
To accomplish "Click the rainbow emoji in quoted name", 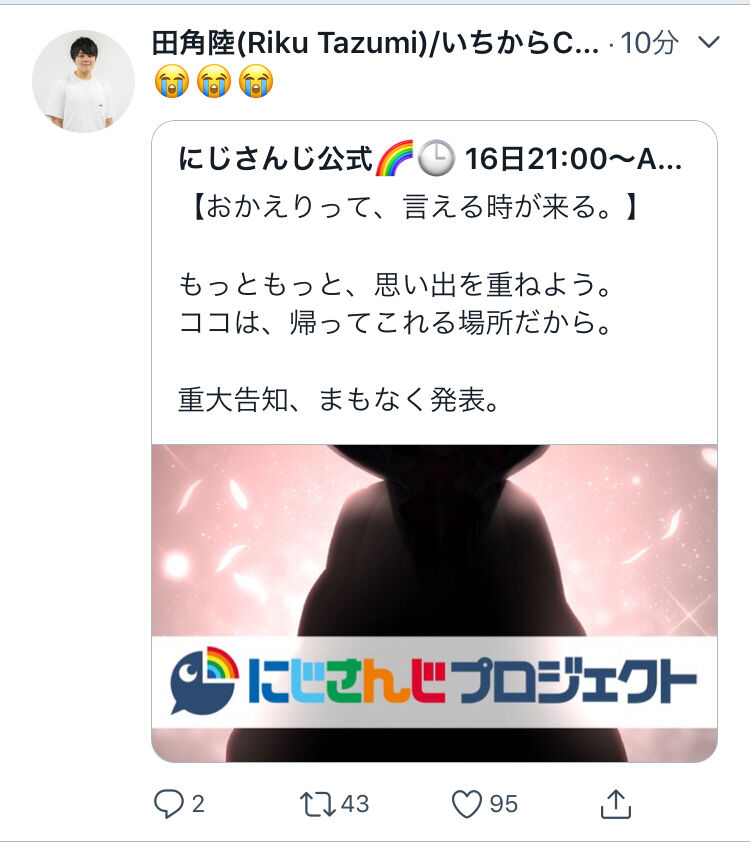I will pyautogui.click(x=394, y=158).
